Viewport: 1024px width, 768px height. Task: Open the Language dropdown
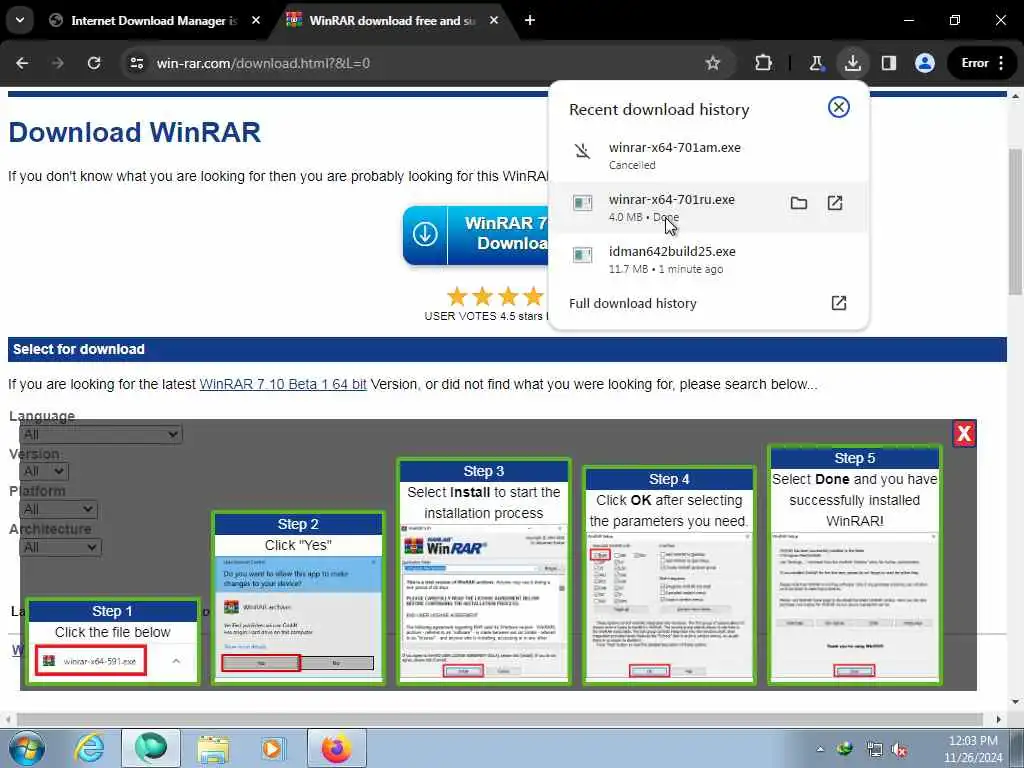[101, 434]
